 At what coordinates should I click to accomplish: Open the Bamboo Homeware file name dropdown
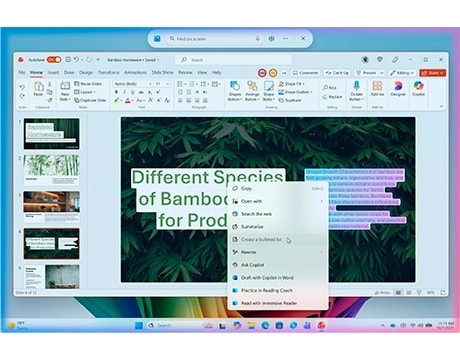(133, 60)
